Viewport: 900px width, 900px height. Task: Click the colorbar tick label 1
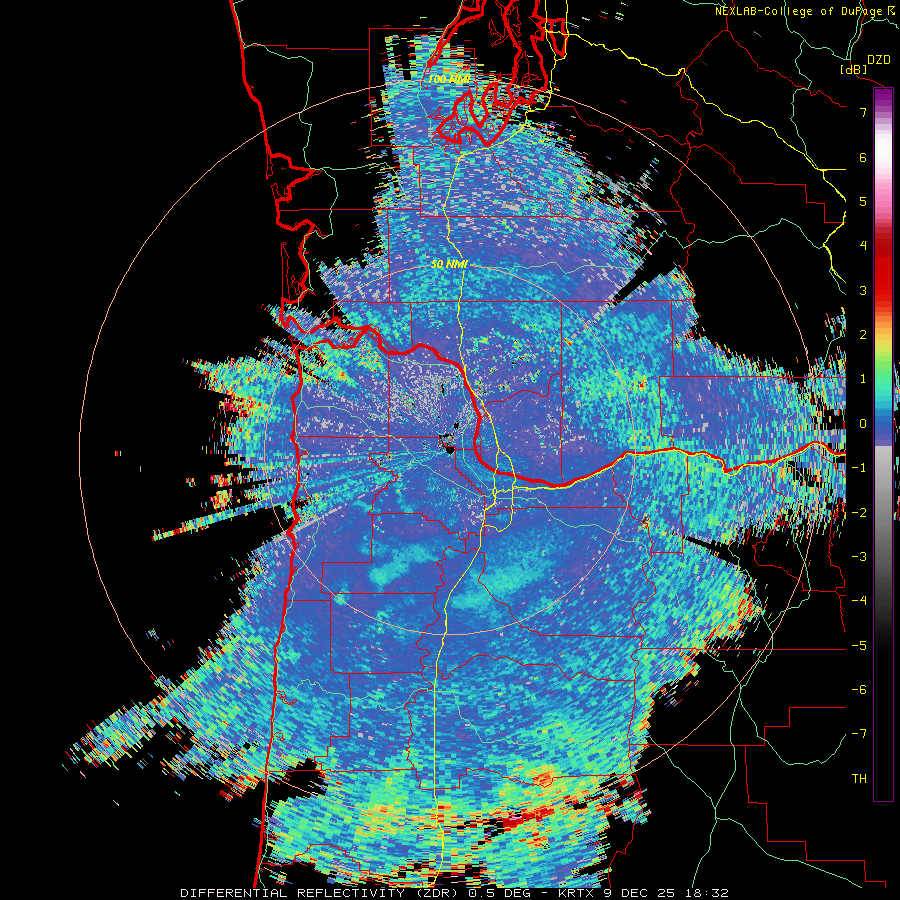863,379
